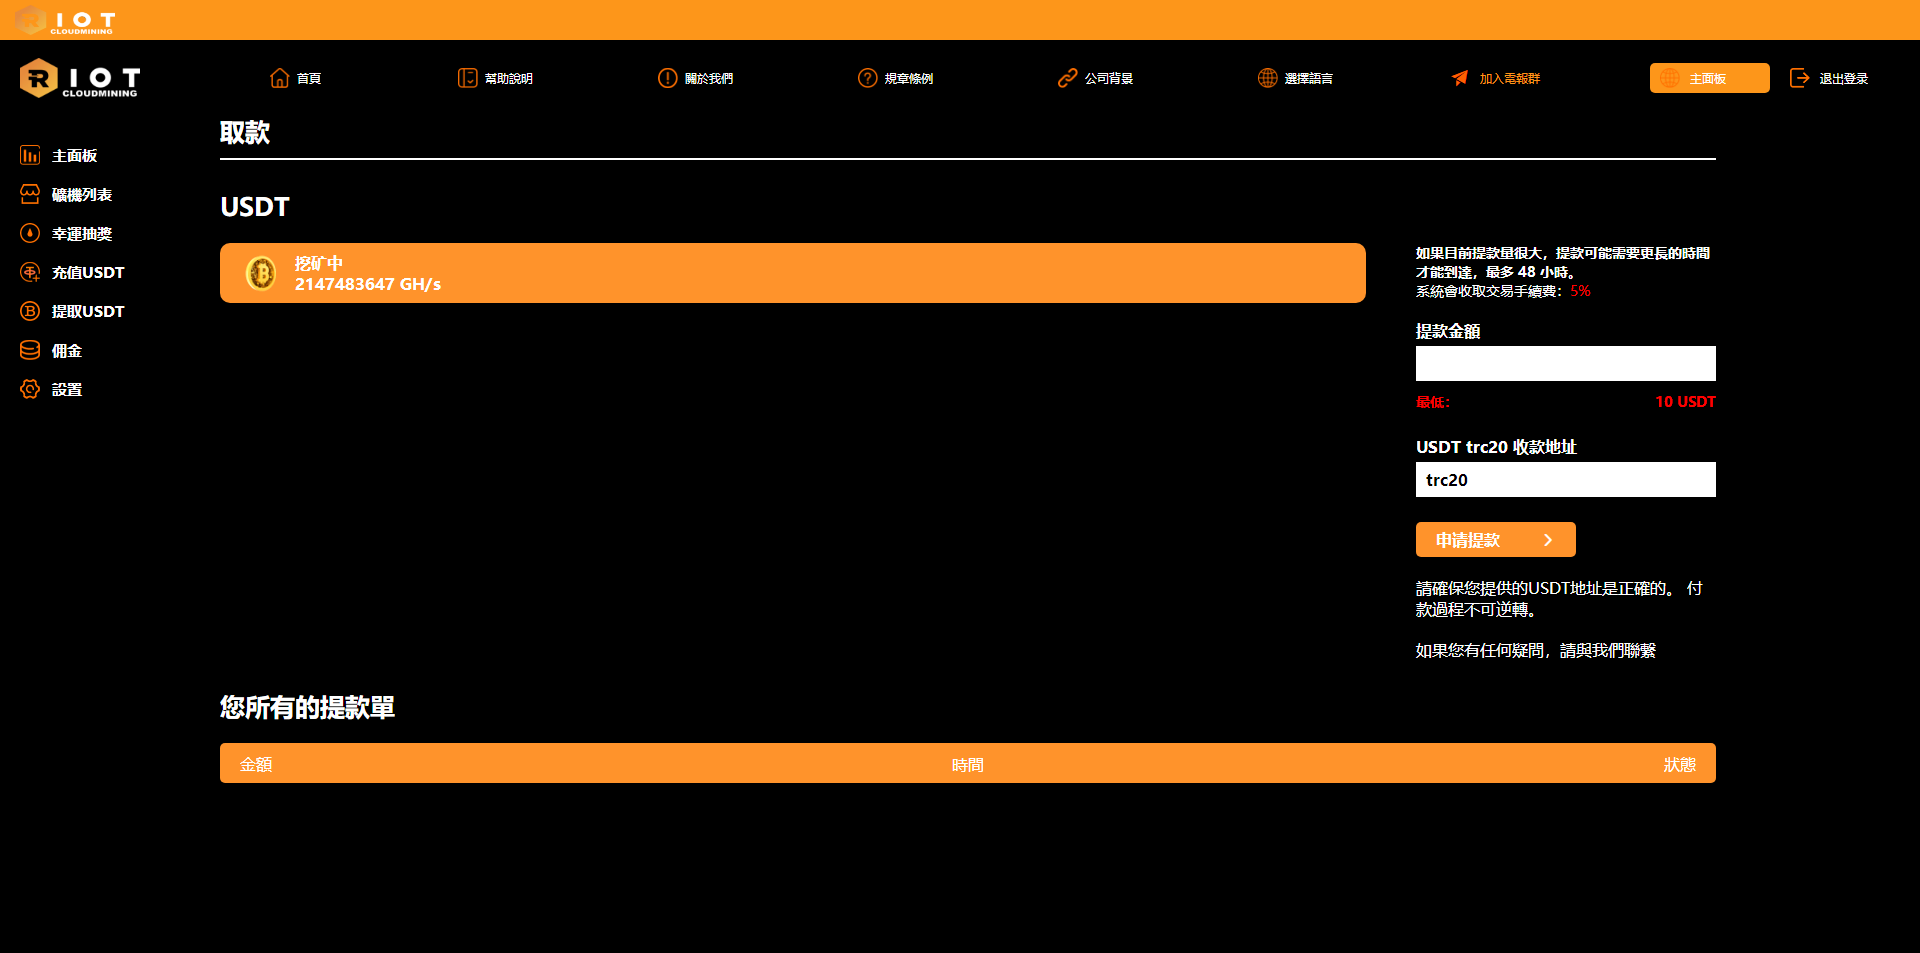
Task: Click the 申请提款 submit button
Action: tap(1496, 540)
